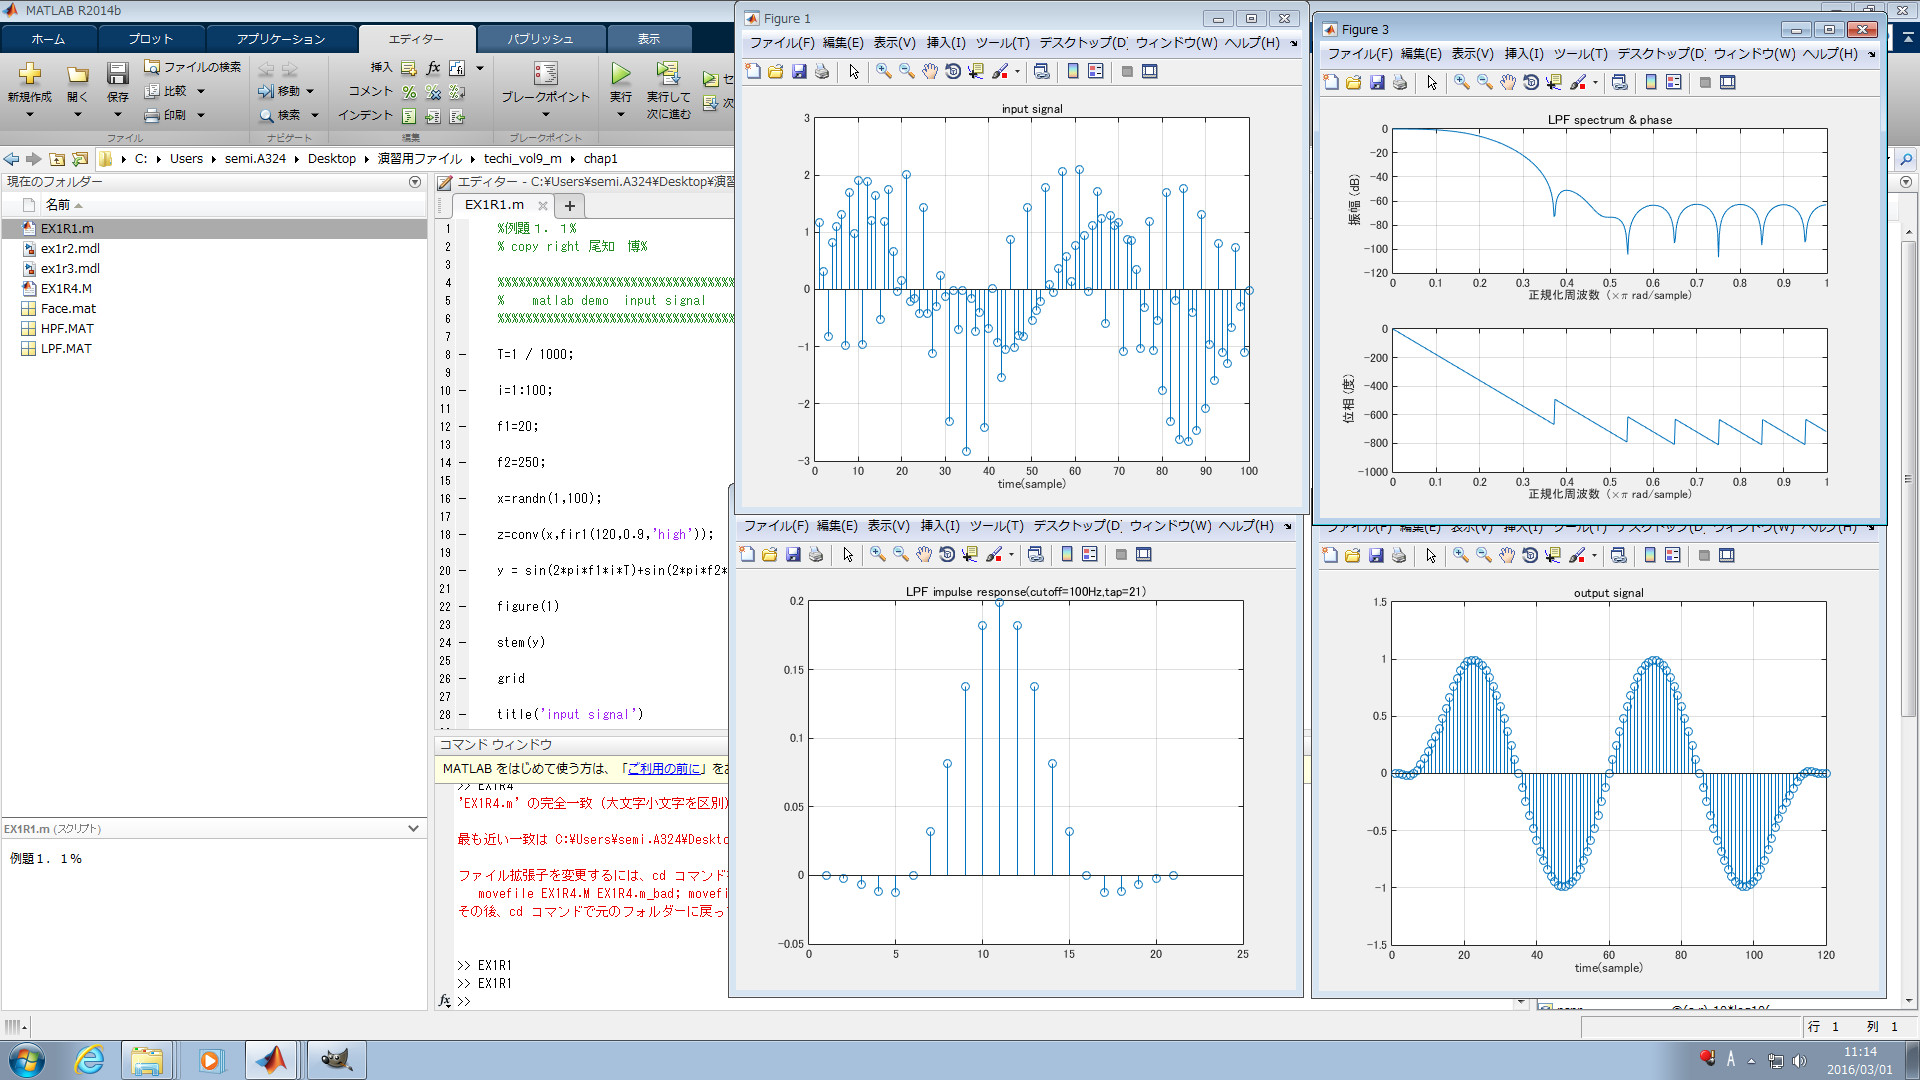The height and width of the screenshot is (1080, 1920).
Task: Open brush color dropdown in Figure 1
Action: [1017, 71]
